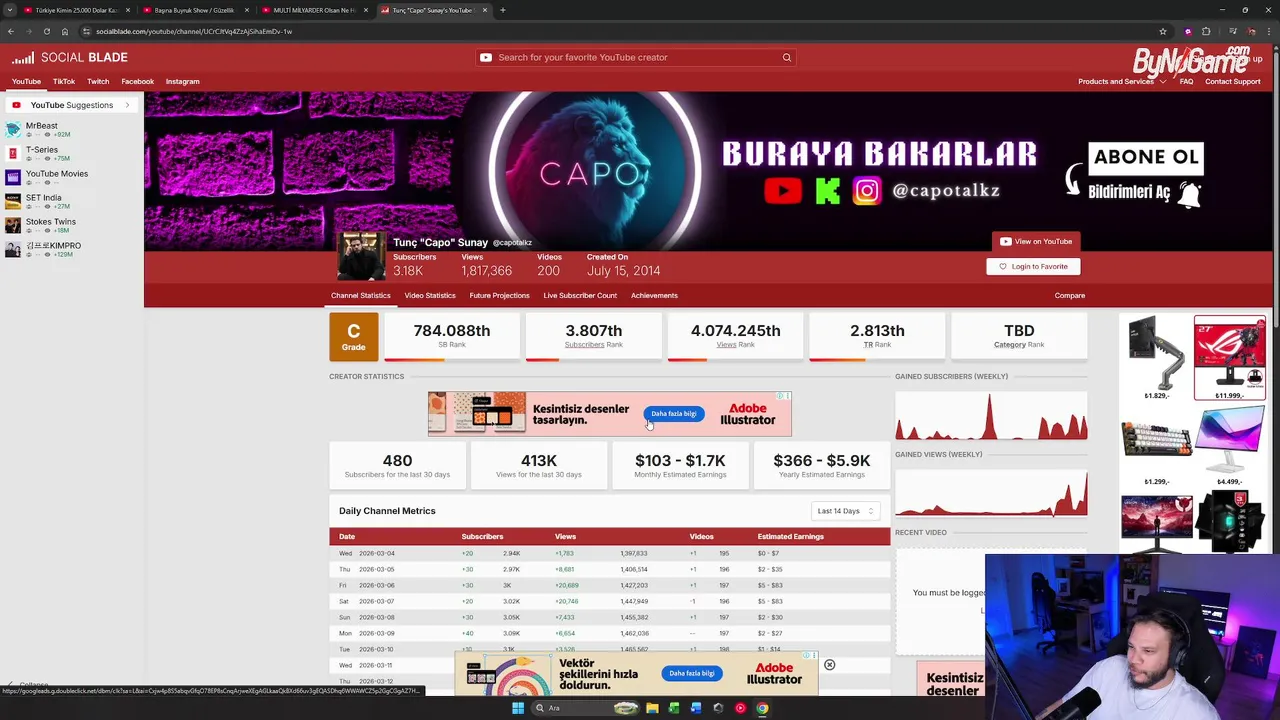Switch to the 'MULTİ MİLYARDER' browser tab
Image resolution: width=1280 pixels, height=720 pixels.
click(314, 10)
